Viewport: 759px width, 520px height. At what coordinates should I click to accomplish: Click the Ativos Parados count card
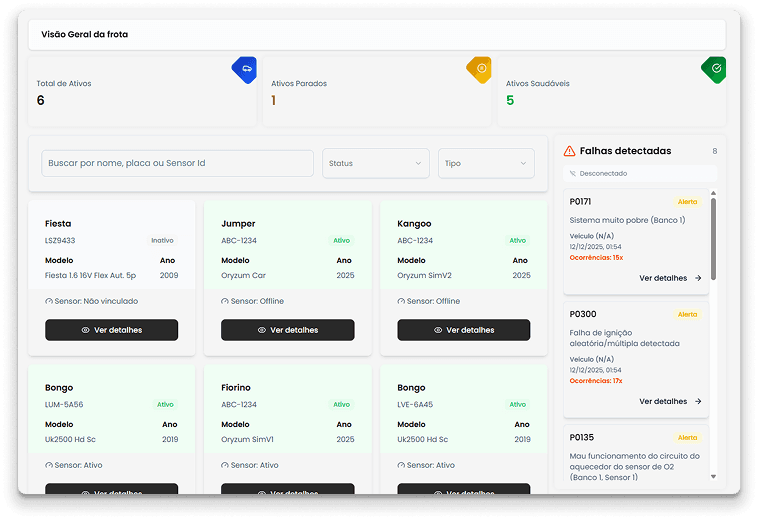377,92
